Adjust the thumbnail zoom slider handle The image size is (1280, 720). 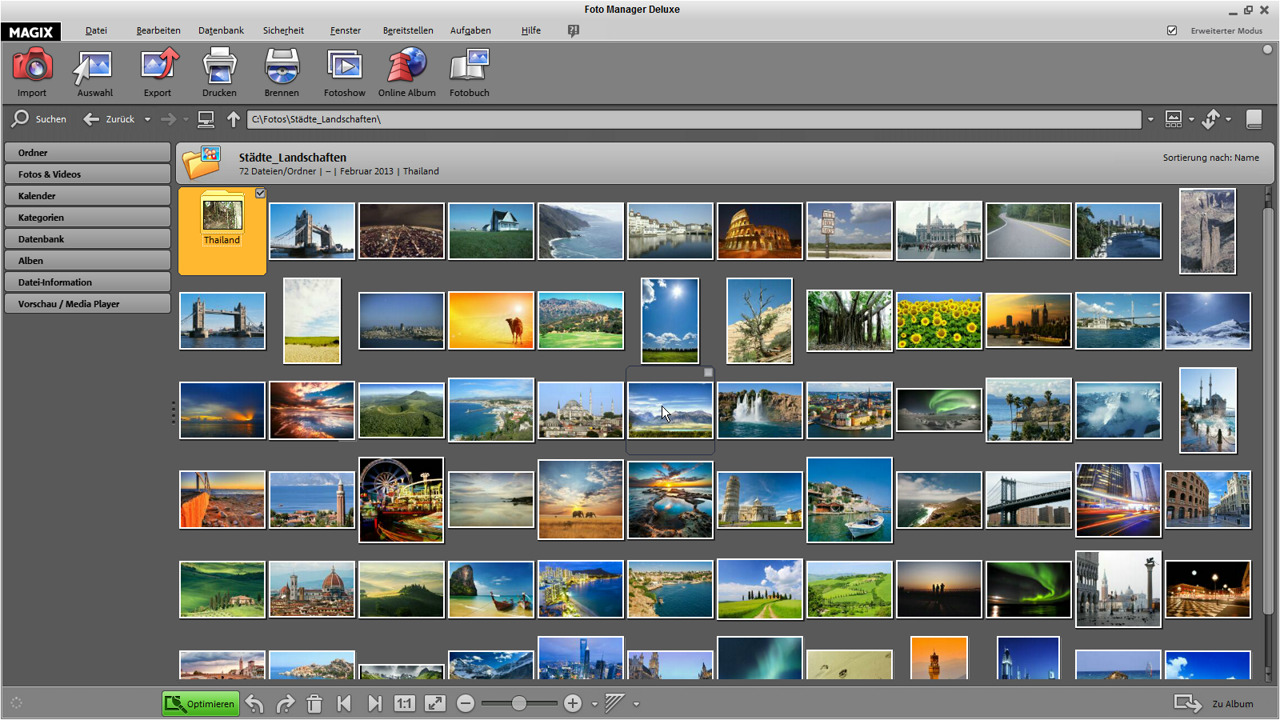(519, 704)
